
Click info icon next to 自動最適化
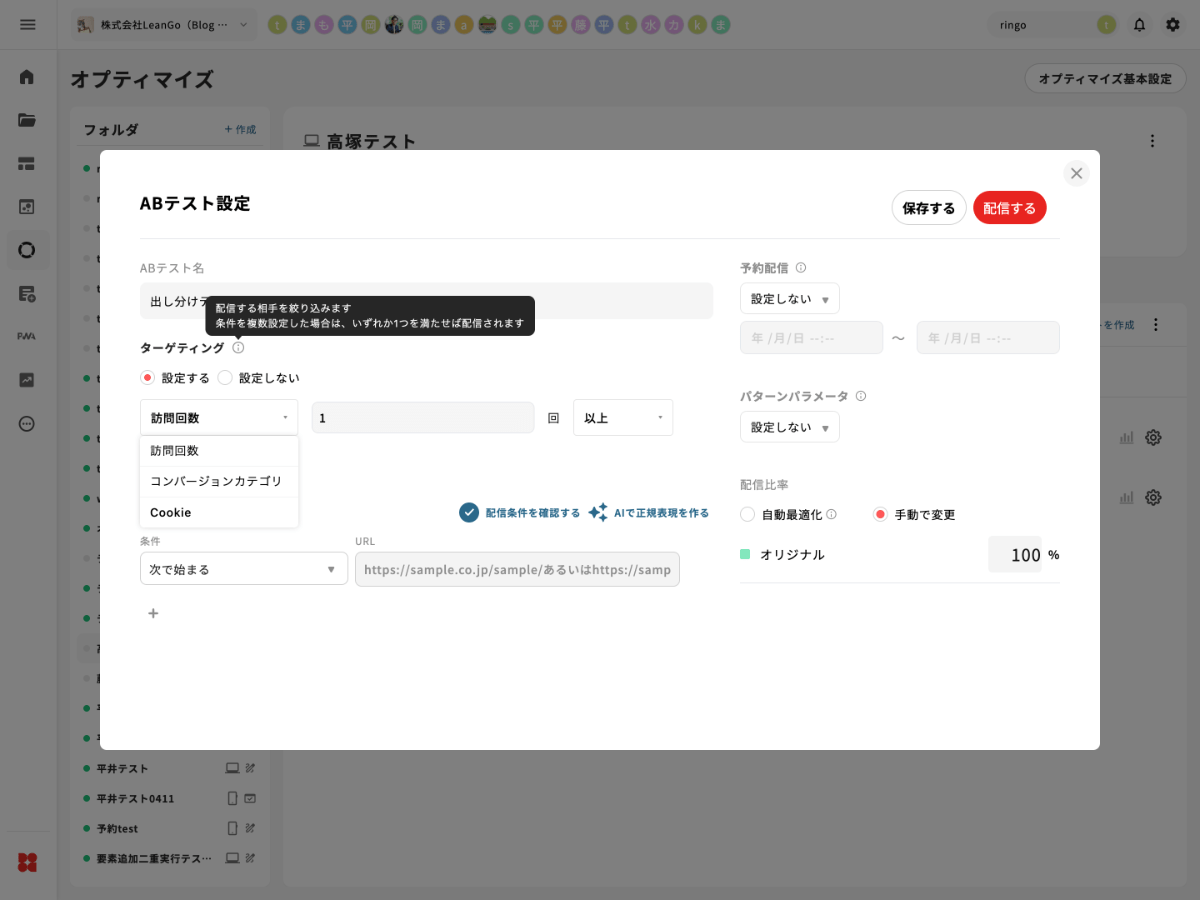831,514
